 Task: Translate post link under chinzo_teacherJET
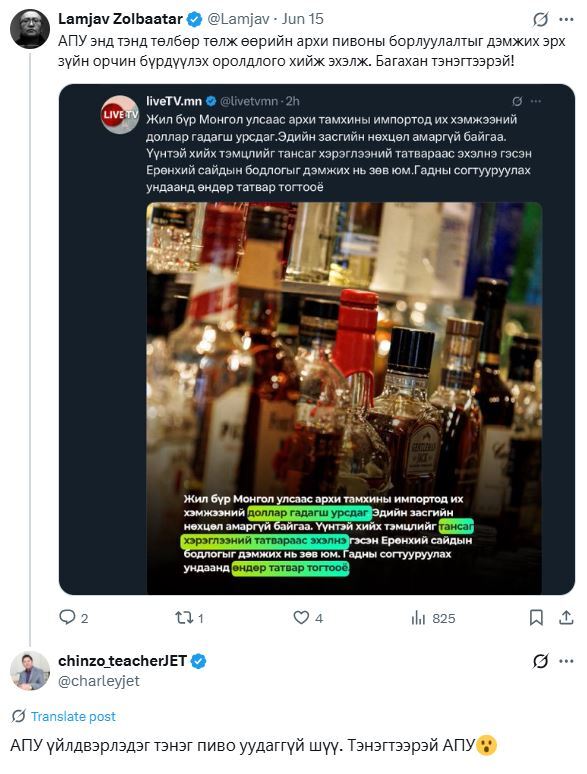(73, 716)
